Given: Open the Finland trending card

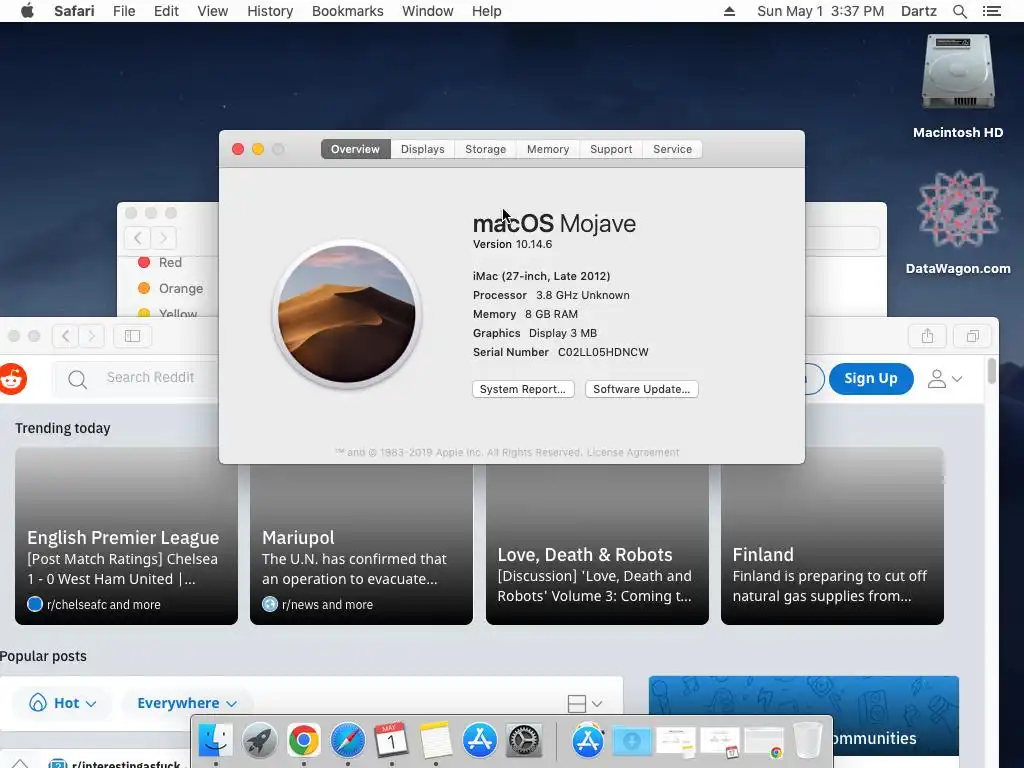Looking at the screenshot, I should 832,536.
